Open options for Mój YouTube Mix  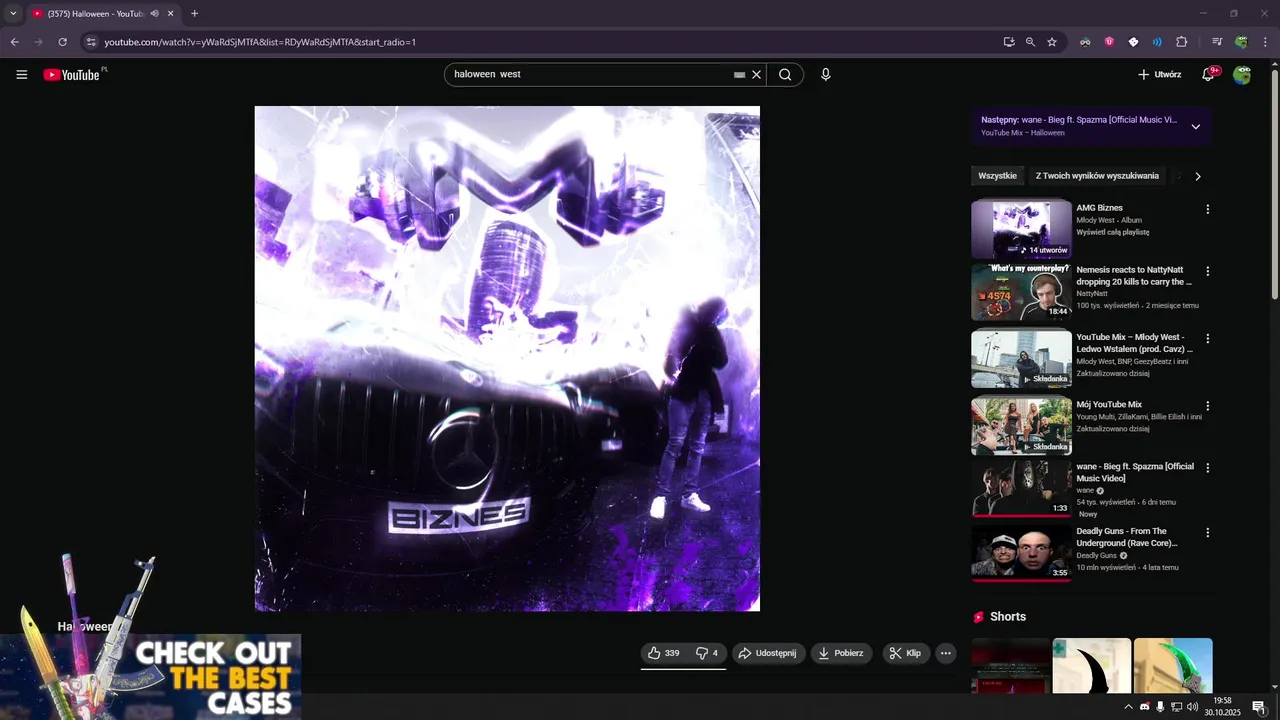pos(1207,407)
